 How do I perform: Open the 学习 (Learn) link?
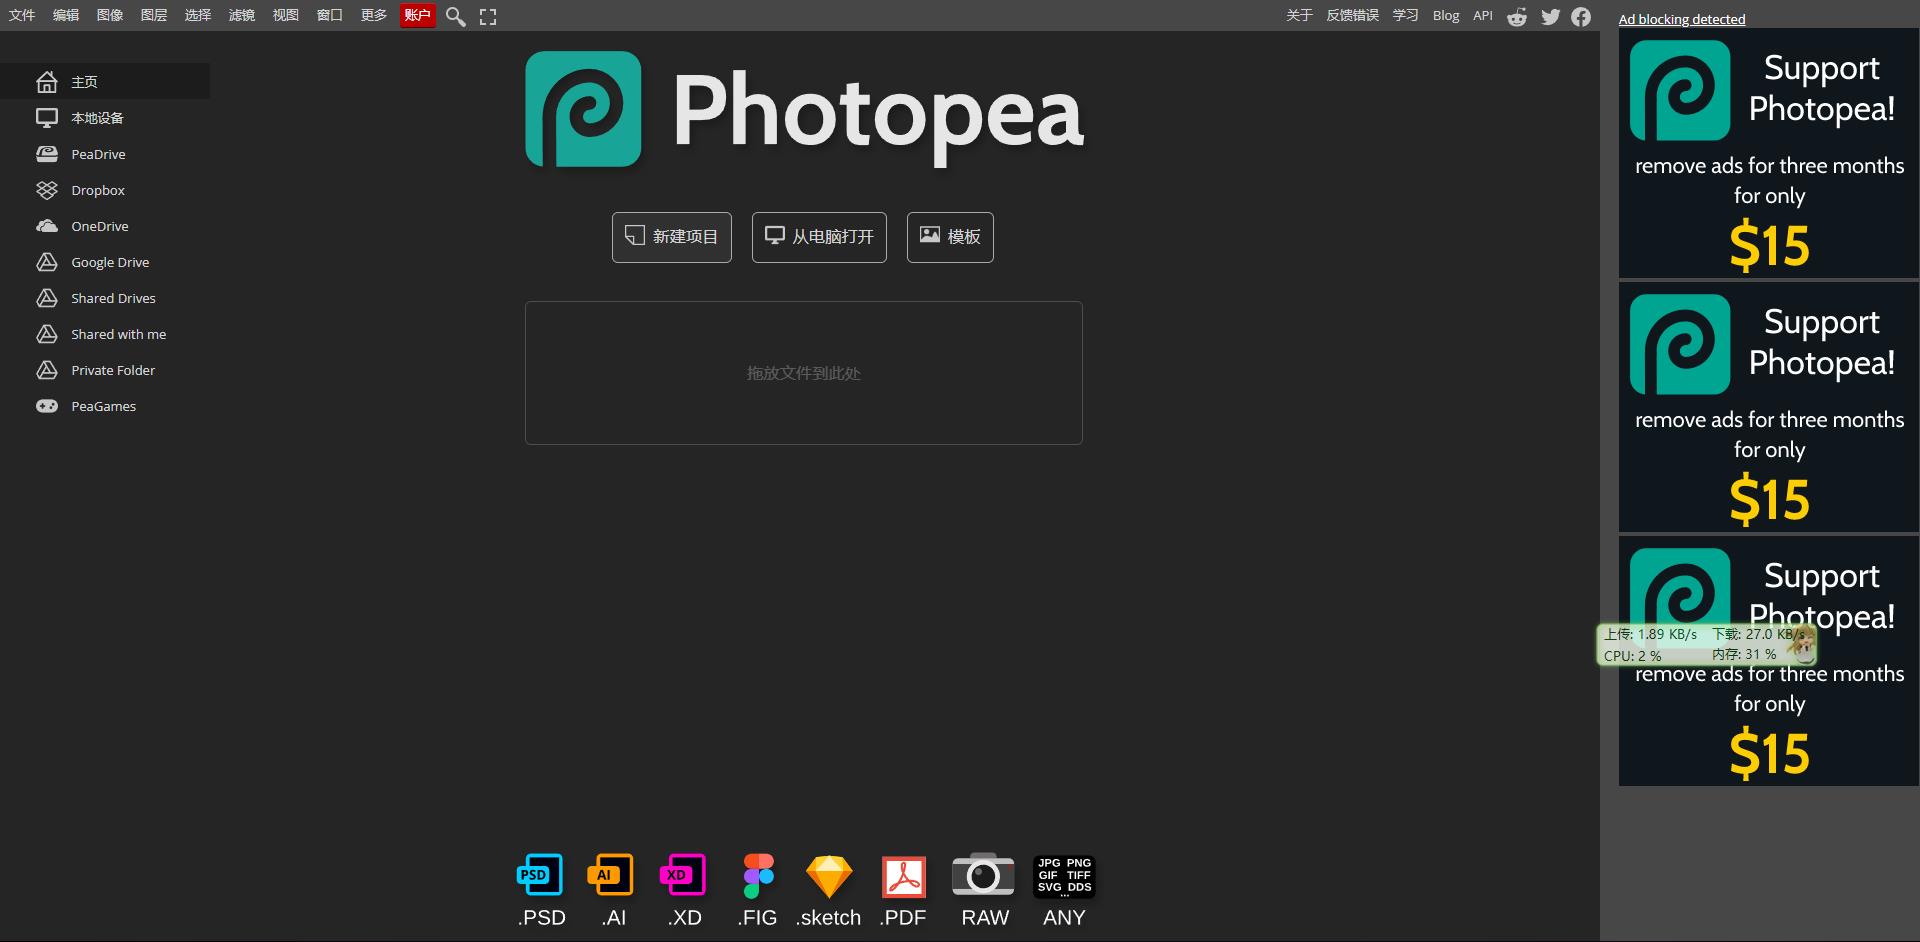click(x=1405, y=15)
